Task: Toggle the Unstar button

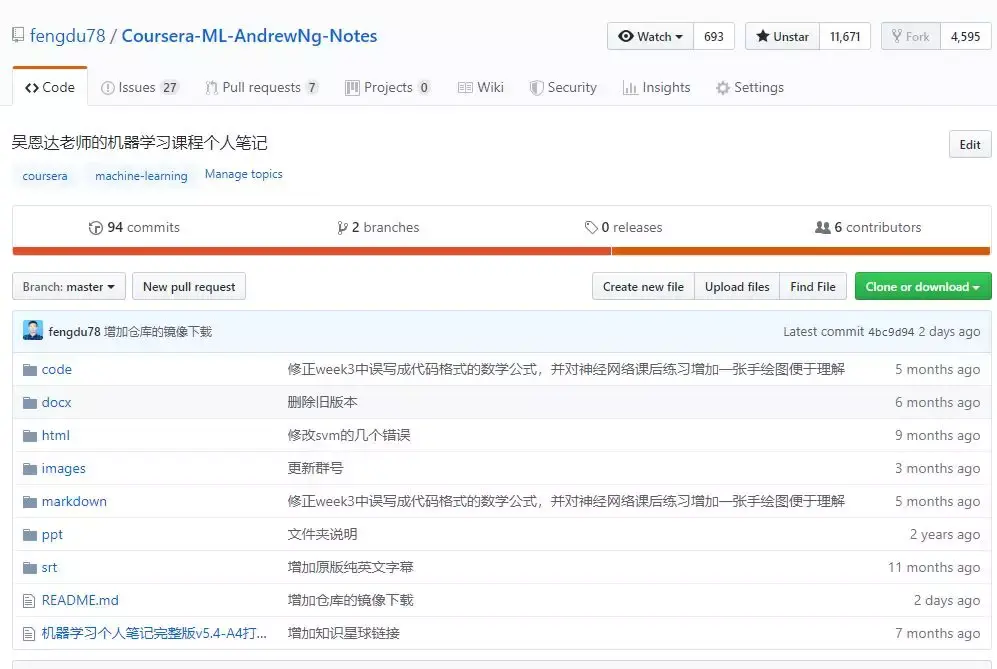Action: click(x=782, y=36)
